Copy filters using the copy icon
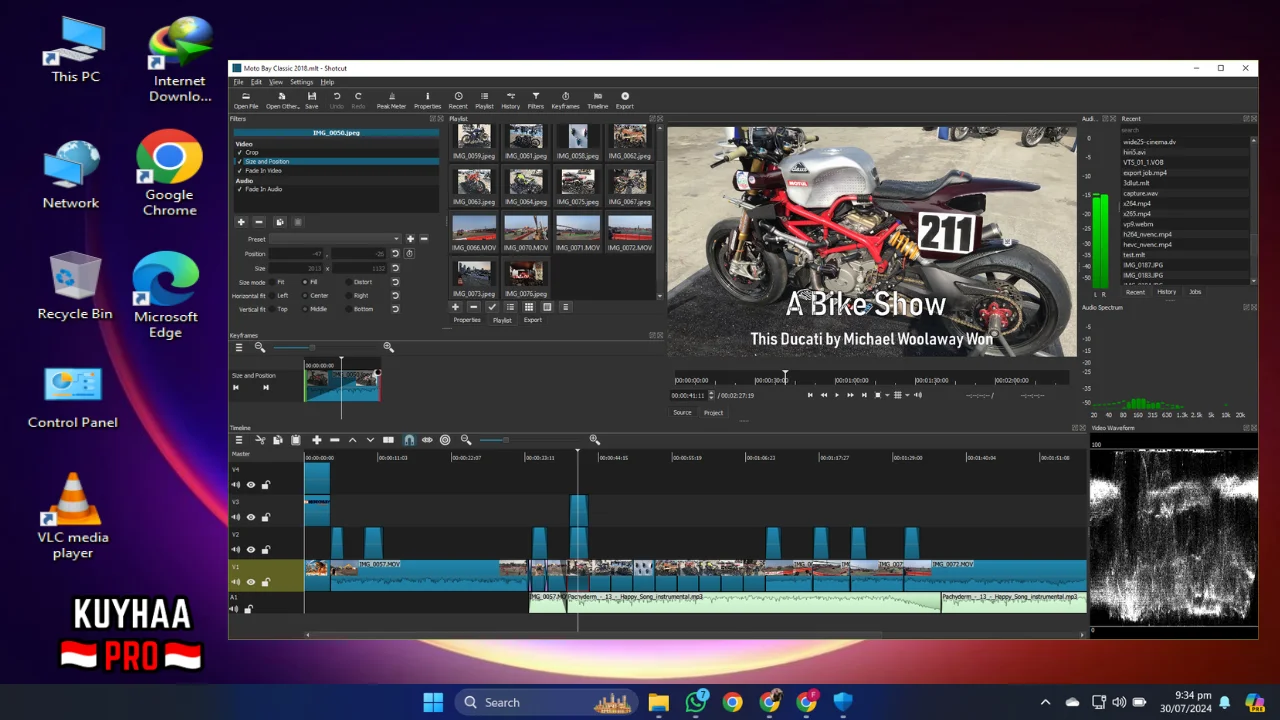This screenshot has height=720, width=1280. point(279,222)
